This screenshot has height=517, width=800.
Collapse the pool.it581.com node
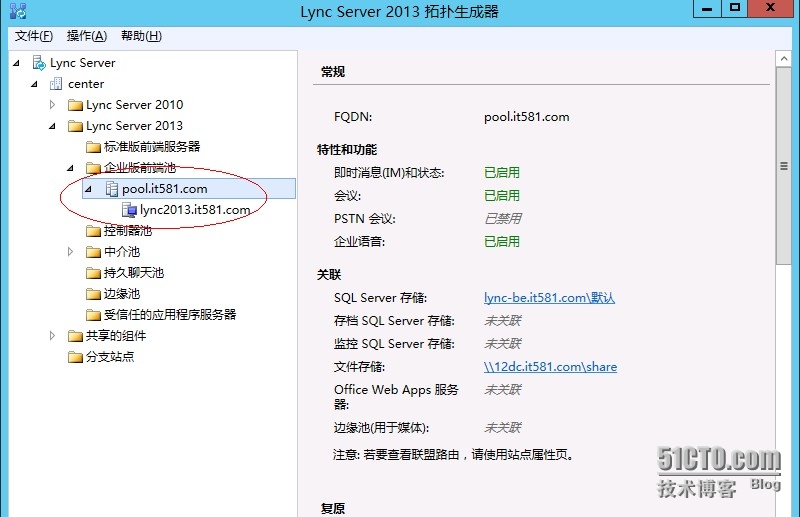tap(88, 189)
